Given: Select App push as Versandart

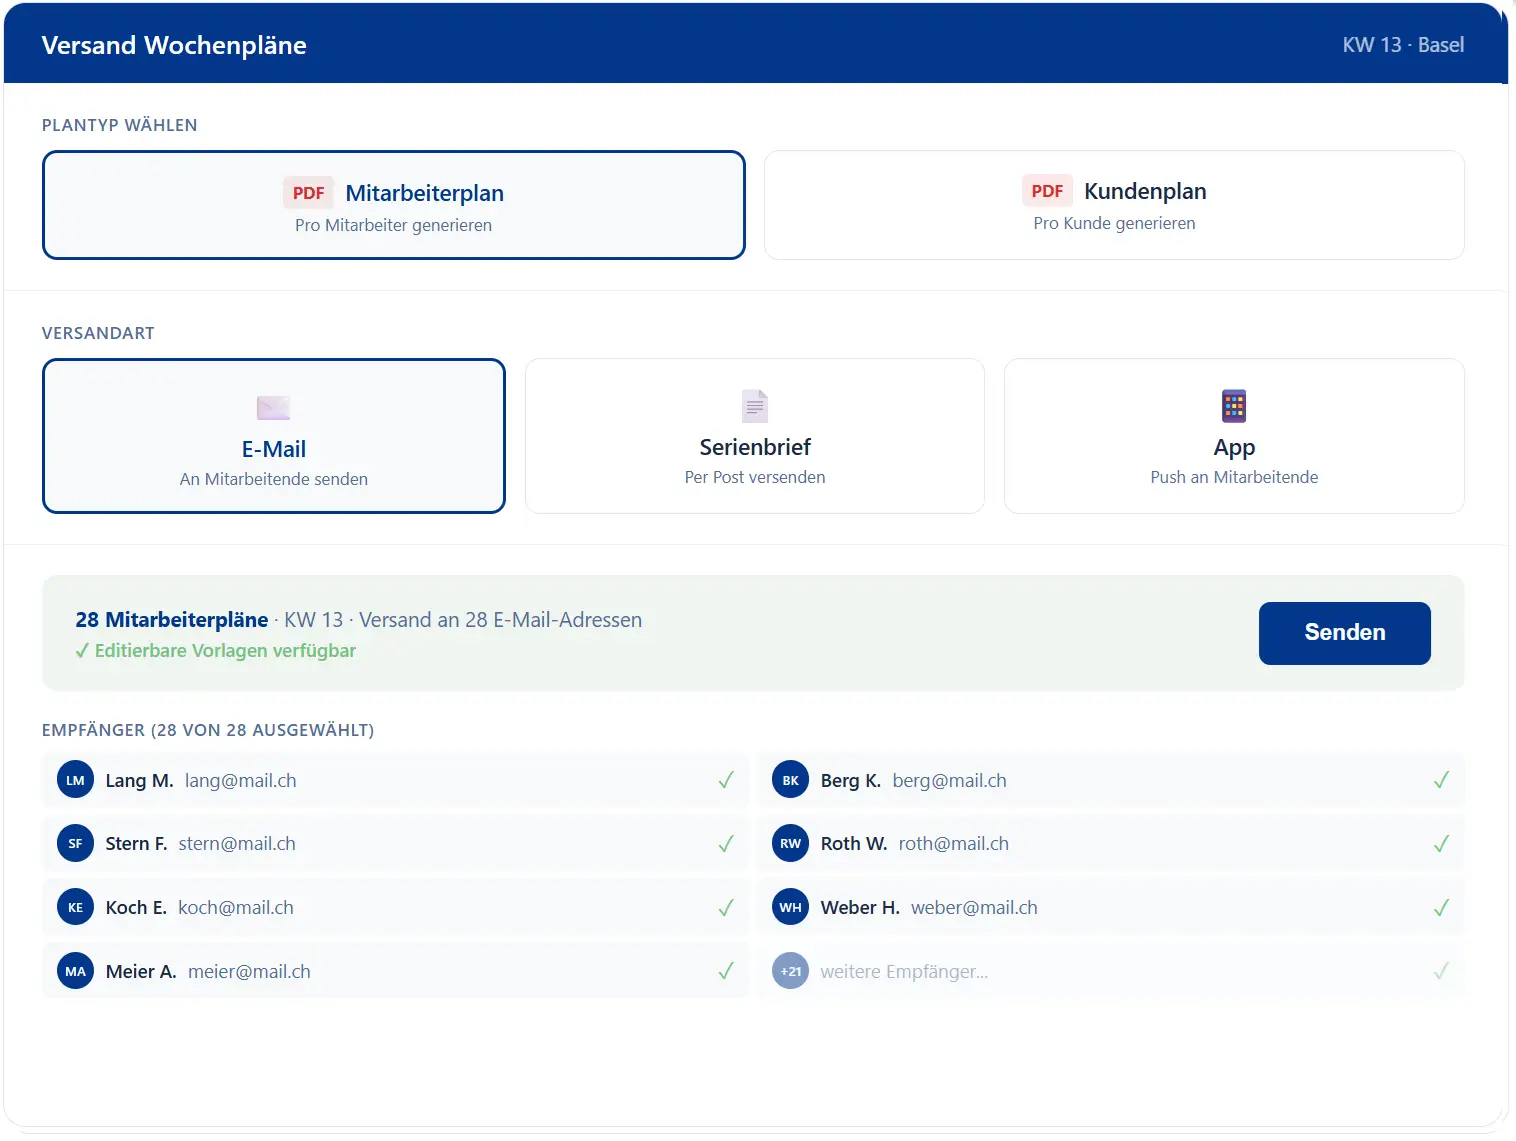Looking at the screenshot, I should point(1233,436).
